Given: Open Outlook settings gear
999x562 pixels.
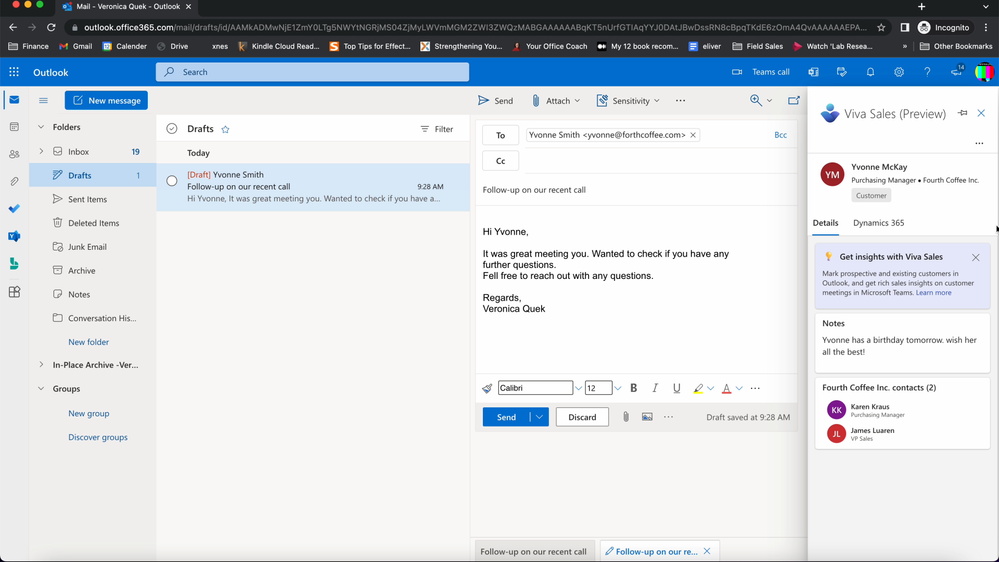Looking at the screenshot, I should coord(898,72).
